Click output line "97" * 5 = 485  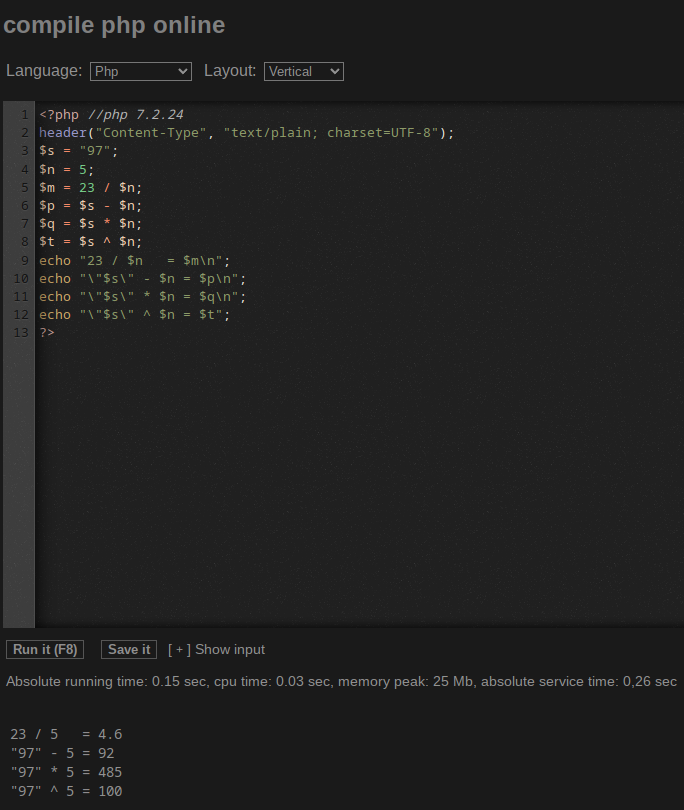click(66, 772)
